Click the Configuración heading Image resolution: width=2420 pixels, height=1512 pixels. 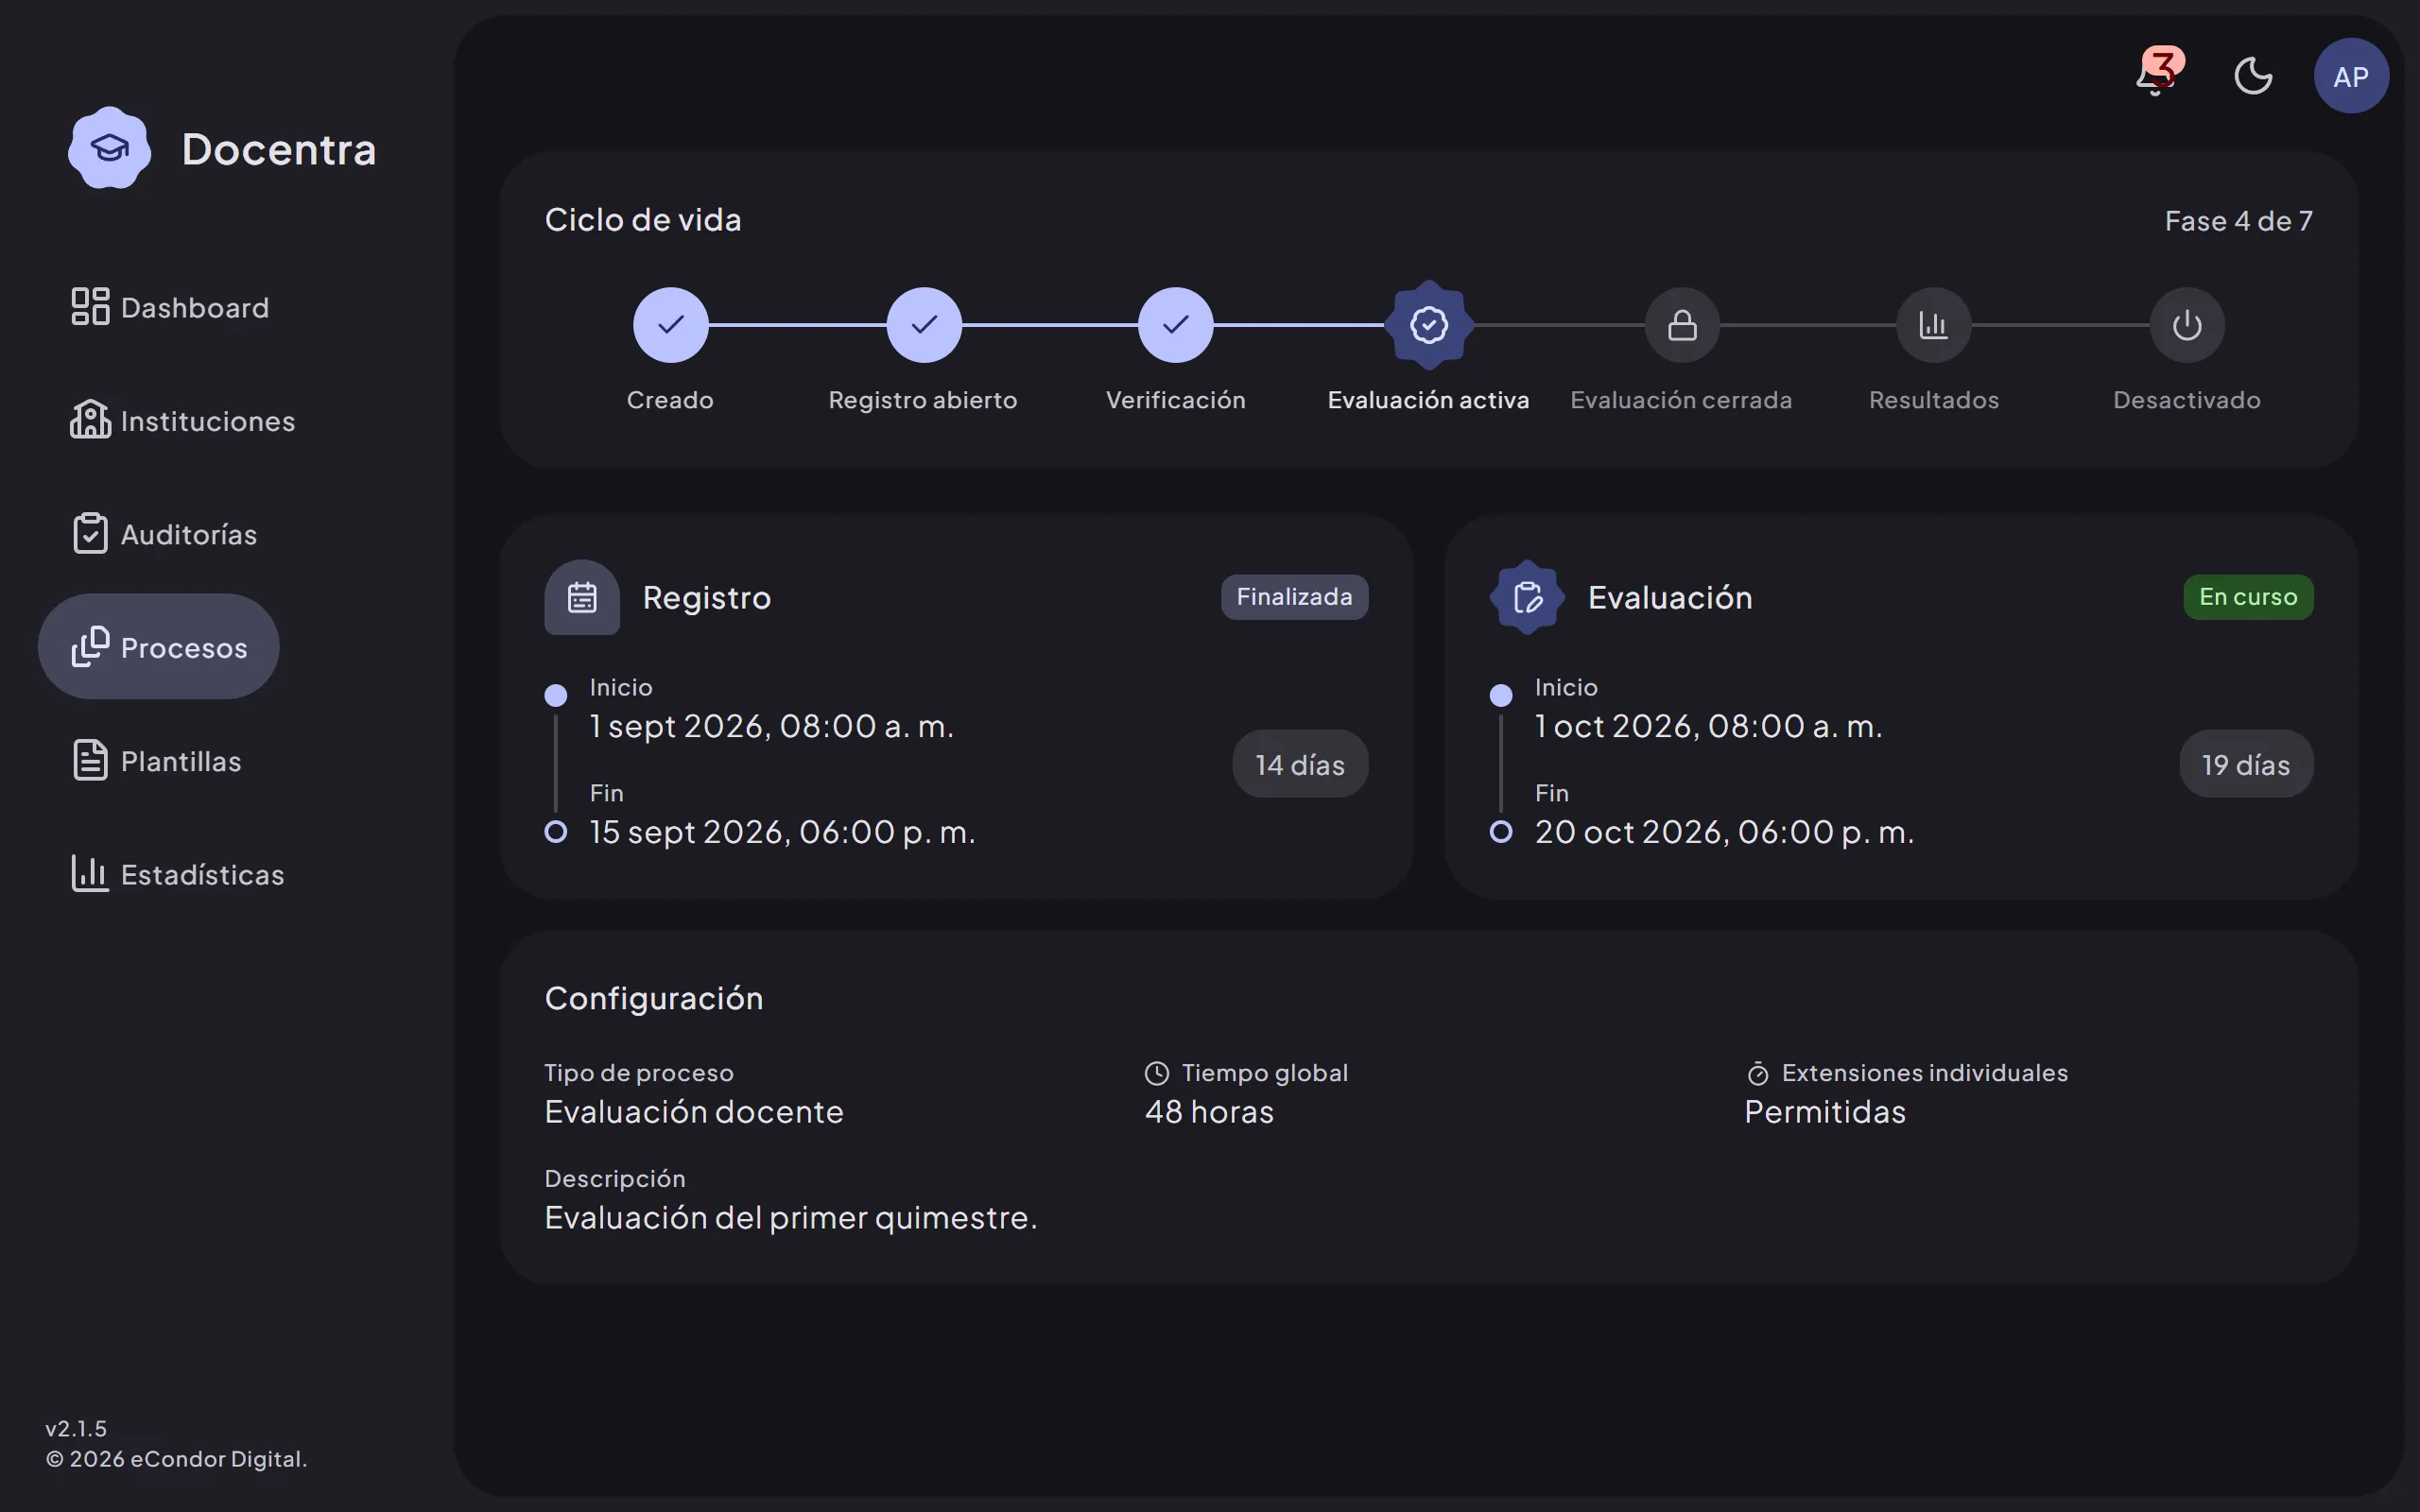point(654,999)
